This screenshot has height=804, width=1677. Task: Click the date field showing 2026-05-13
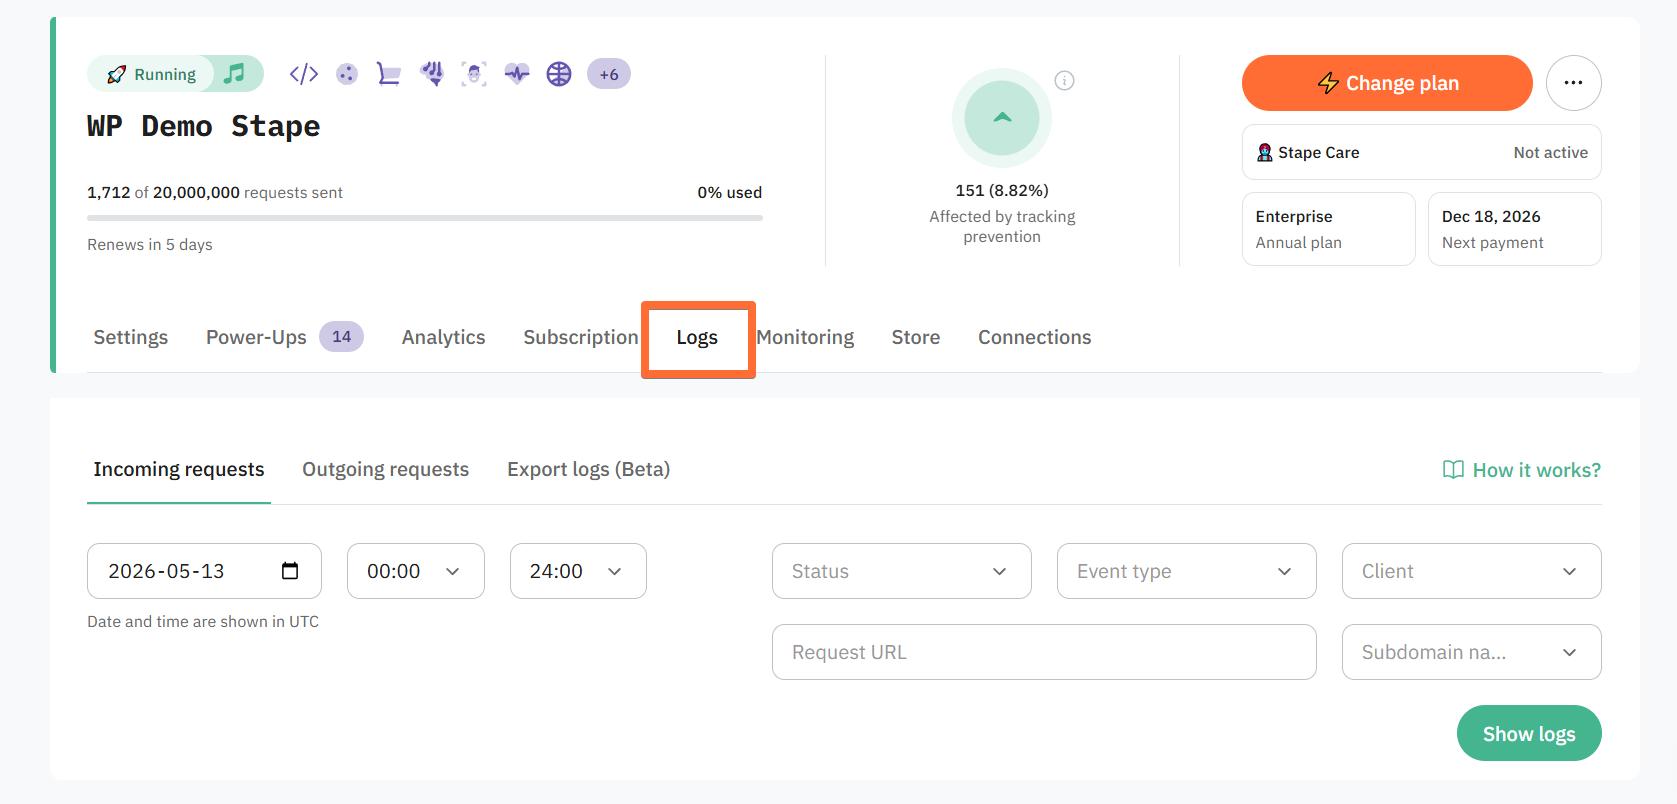click(x=204, y=571)
